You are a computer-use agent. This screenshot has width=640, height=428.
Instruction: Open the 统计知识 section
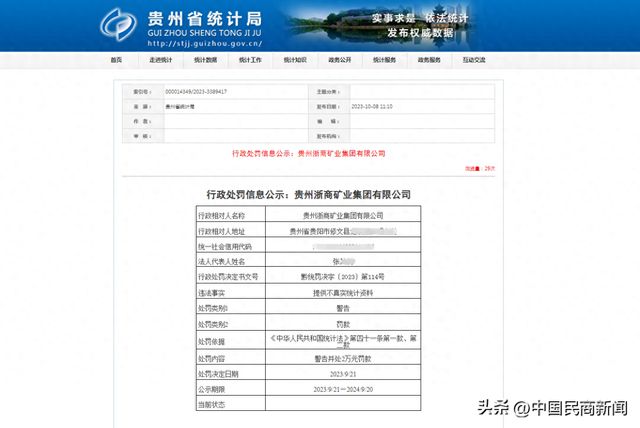tap(295, 60)
